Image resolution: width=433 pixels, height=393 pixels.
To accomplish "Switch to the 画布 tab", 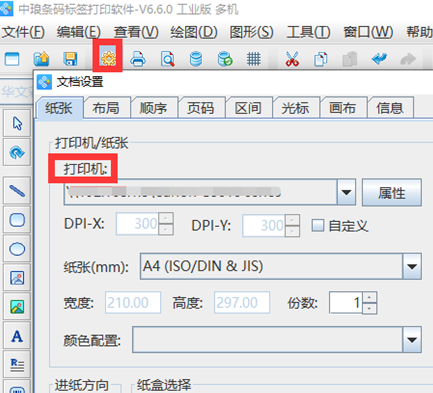I will tap(342, 108).
